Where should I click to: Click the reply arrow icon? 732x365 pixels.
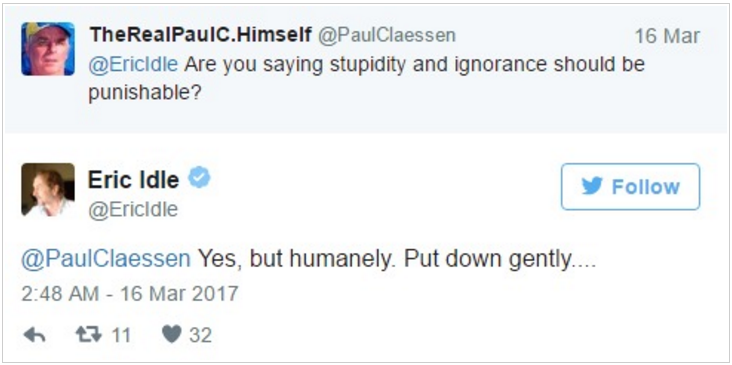click(34, 335)
